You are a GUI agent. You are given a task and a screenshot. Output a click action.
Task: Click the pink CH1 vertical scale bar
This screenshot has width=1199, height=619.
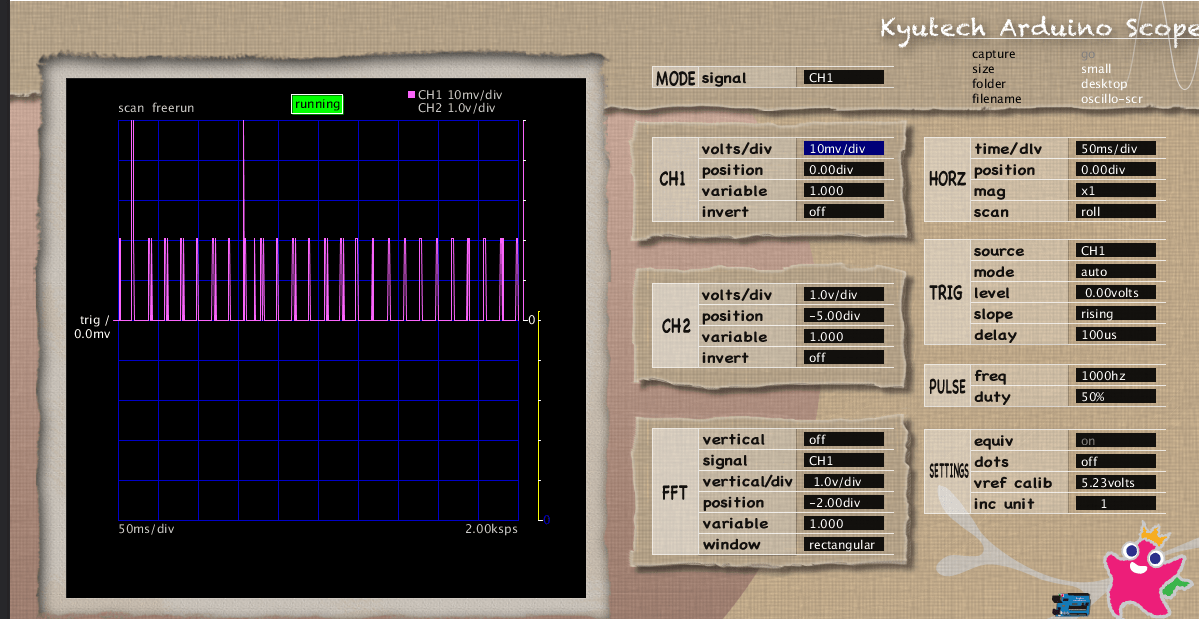524,220
